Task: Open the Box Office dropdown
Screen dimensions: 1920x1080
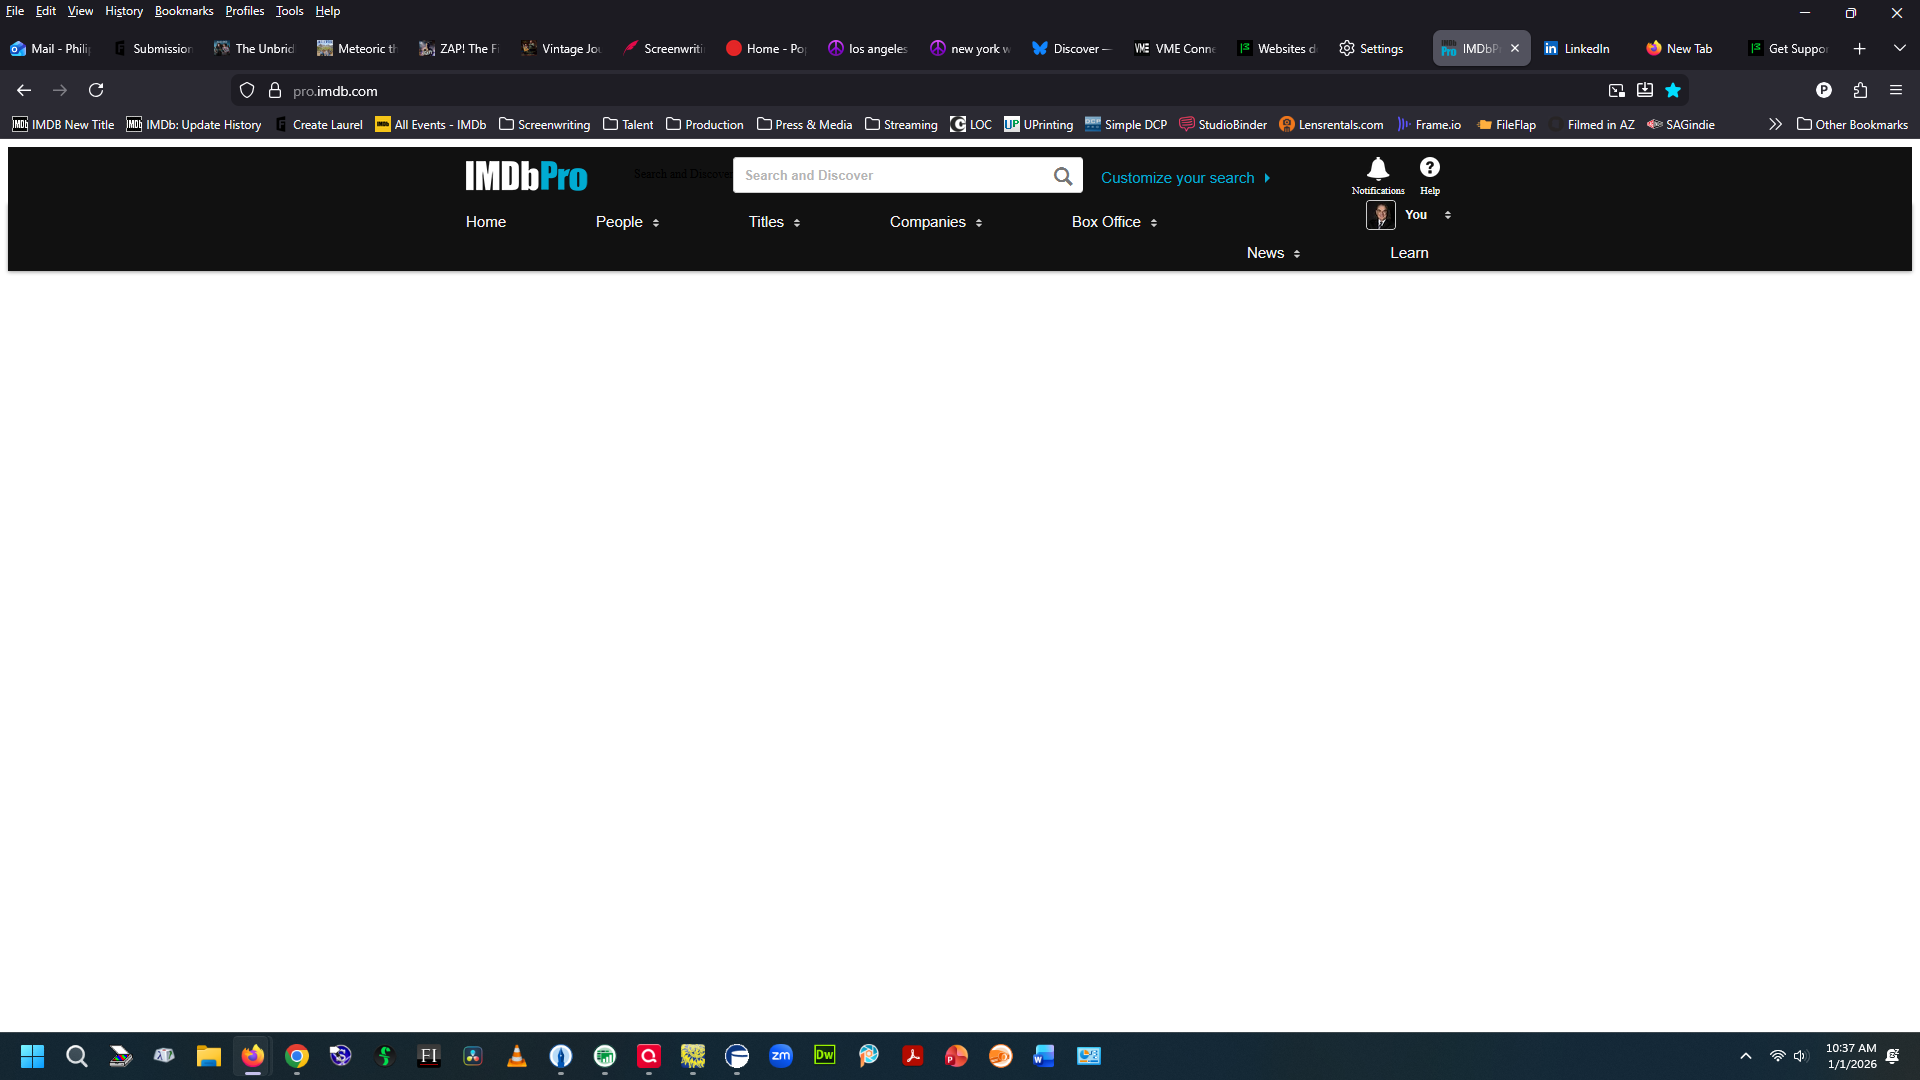Action: pyautogui.click(x=1114, y=222)
